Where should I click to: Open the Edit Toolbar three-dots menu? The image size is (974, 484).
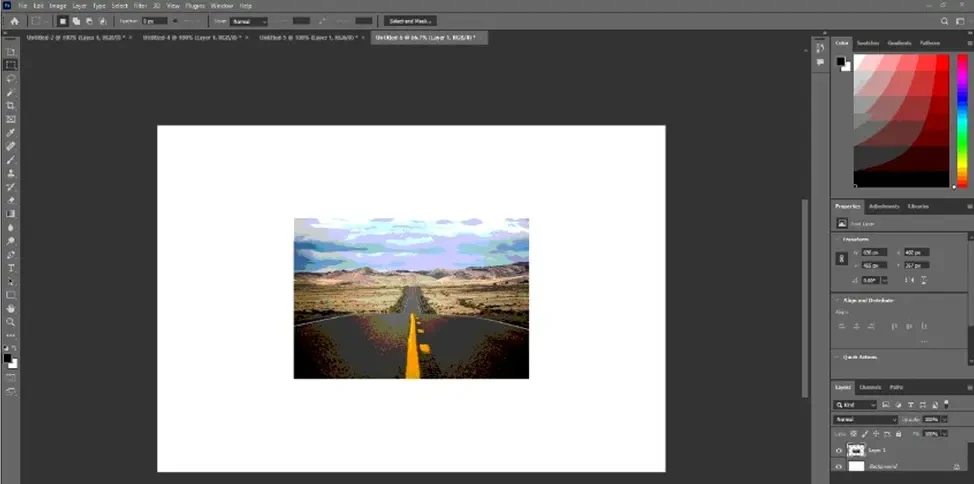coord(11,336)
